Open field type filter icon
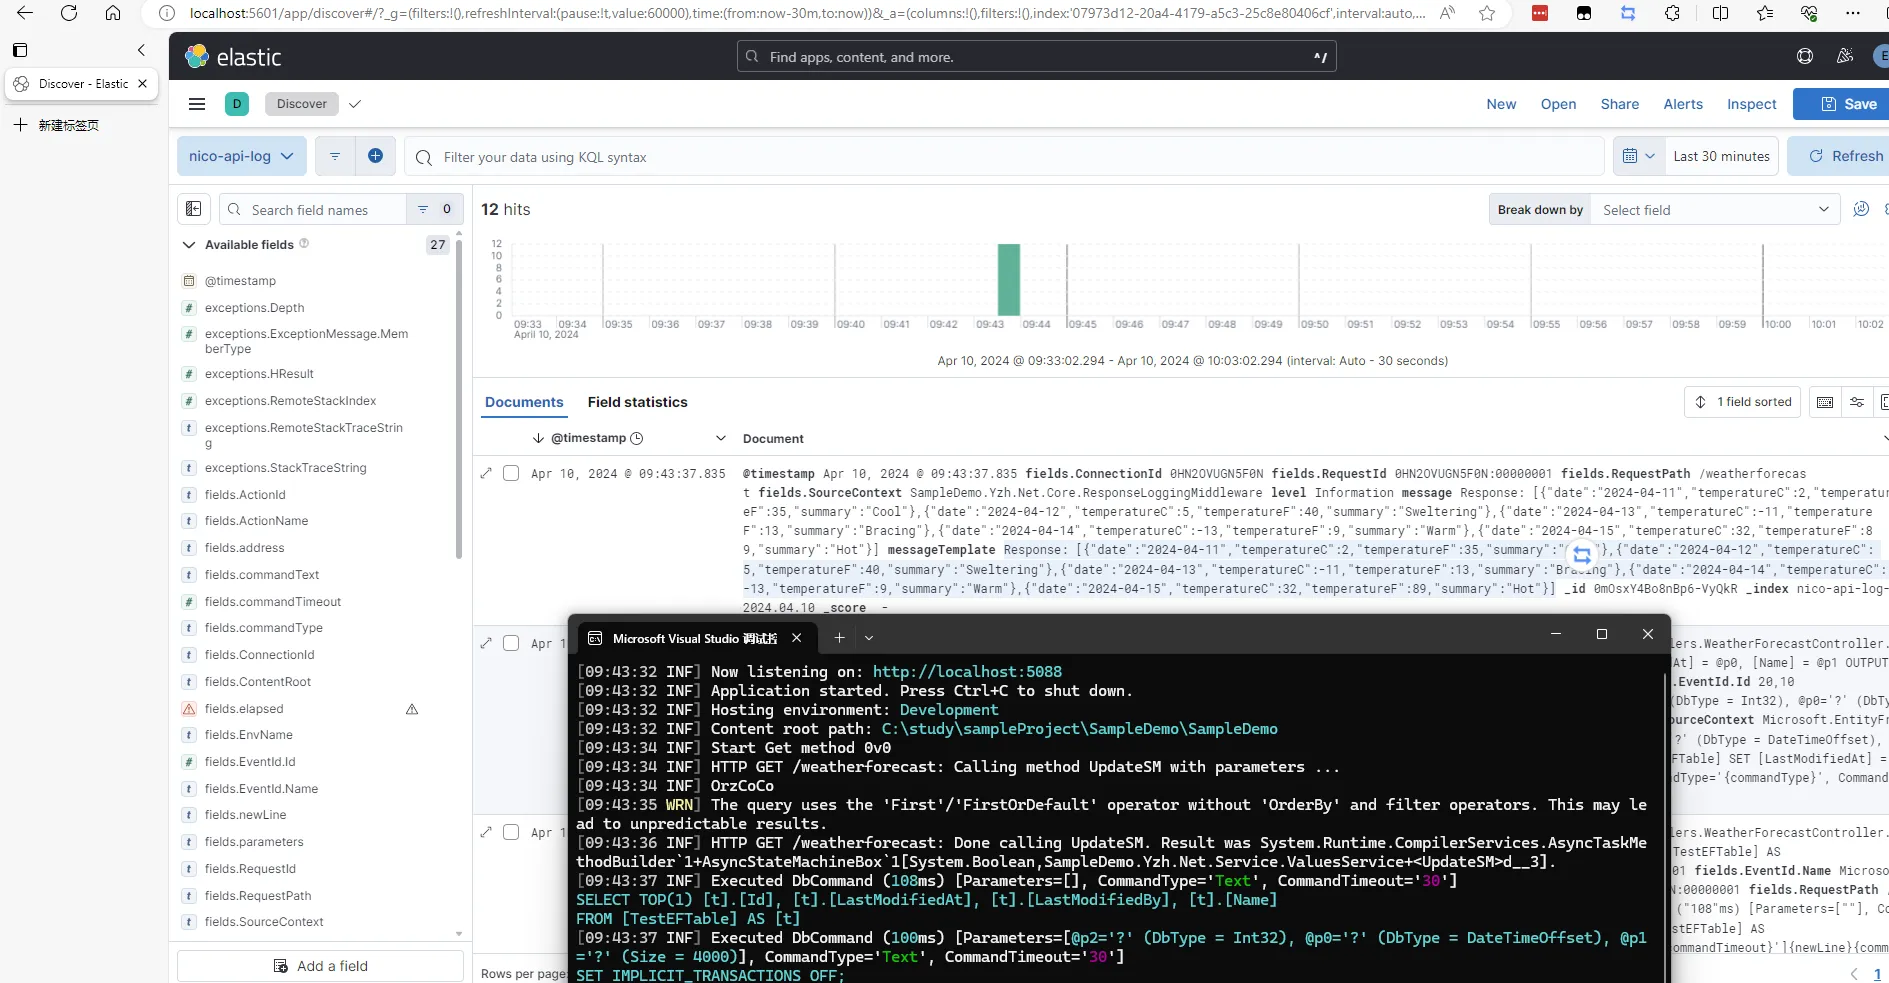Image resolution: width=1889 pixels, height=983 pixels. point(434,209)
